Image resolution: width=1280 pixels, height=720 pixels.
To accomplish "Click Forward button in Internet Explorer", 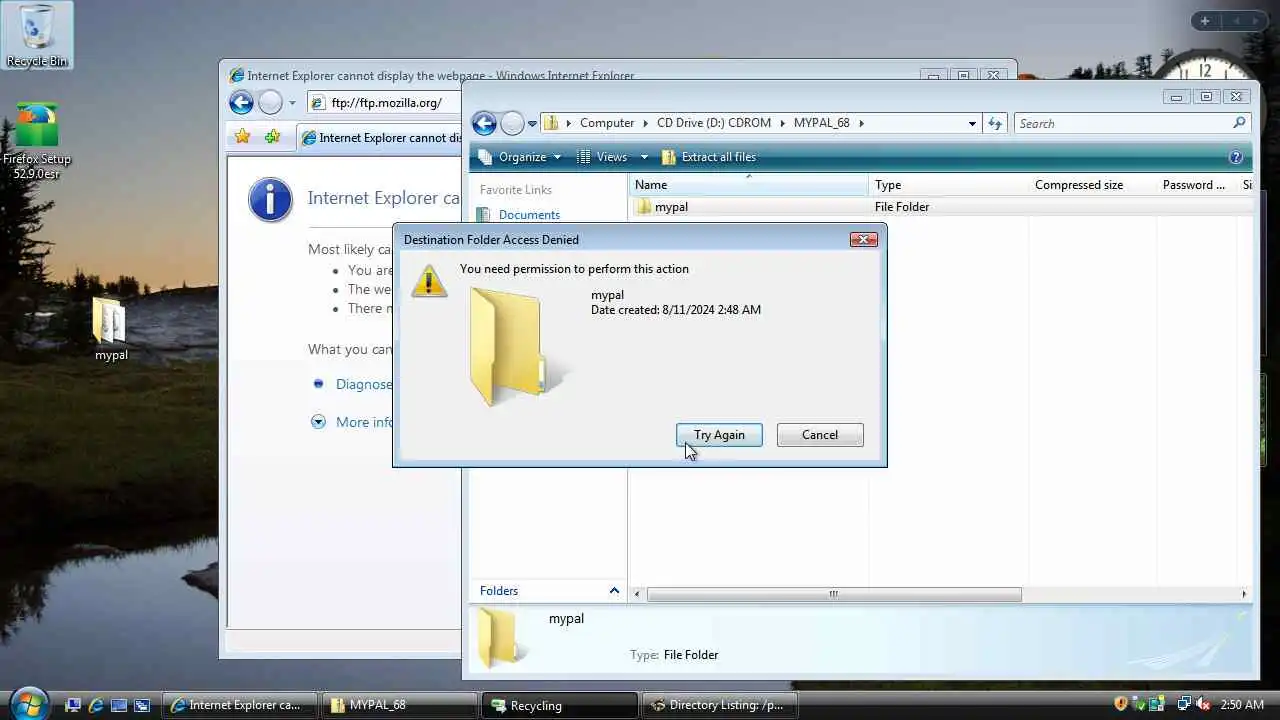I will [x=270, y=102].
